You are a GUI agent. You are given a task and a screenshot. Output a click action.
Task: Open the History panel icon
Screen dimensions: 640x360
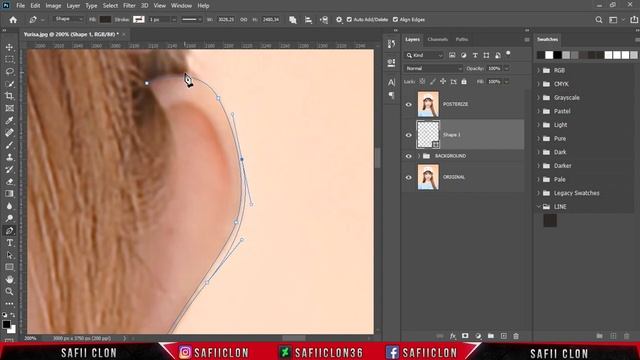click(x=391, y=44)
